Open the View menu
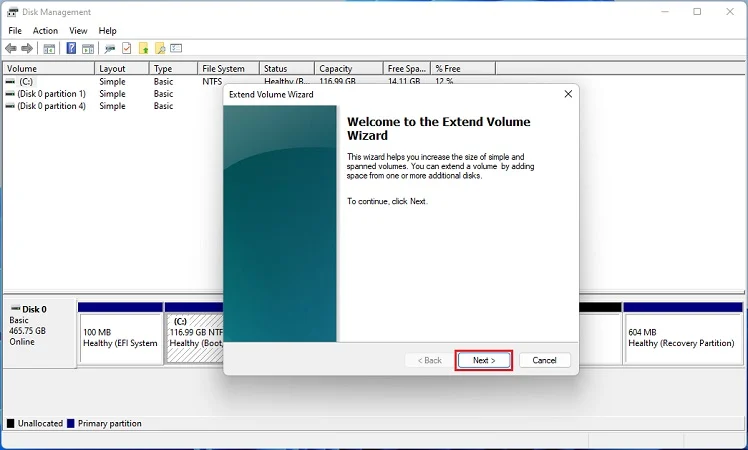 coord(78,31)
